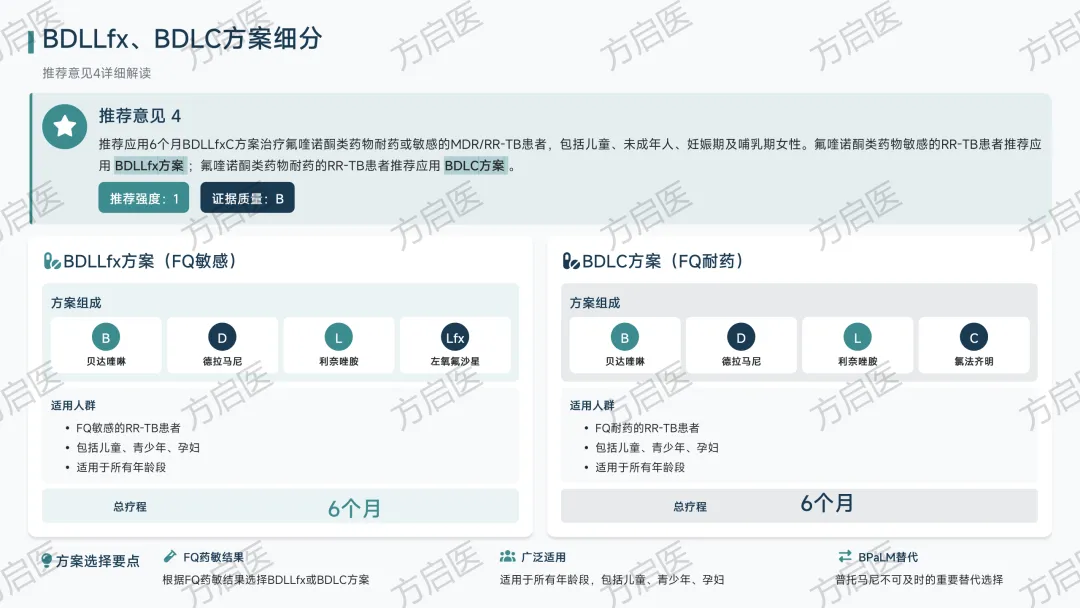This screenshot has height=608, width=1080.
Task: Click the pill icon next to BDLLfx方案 heading
Action: (x=52, y=262)
